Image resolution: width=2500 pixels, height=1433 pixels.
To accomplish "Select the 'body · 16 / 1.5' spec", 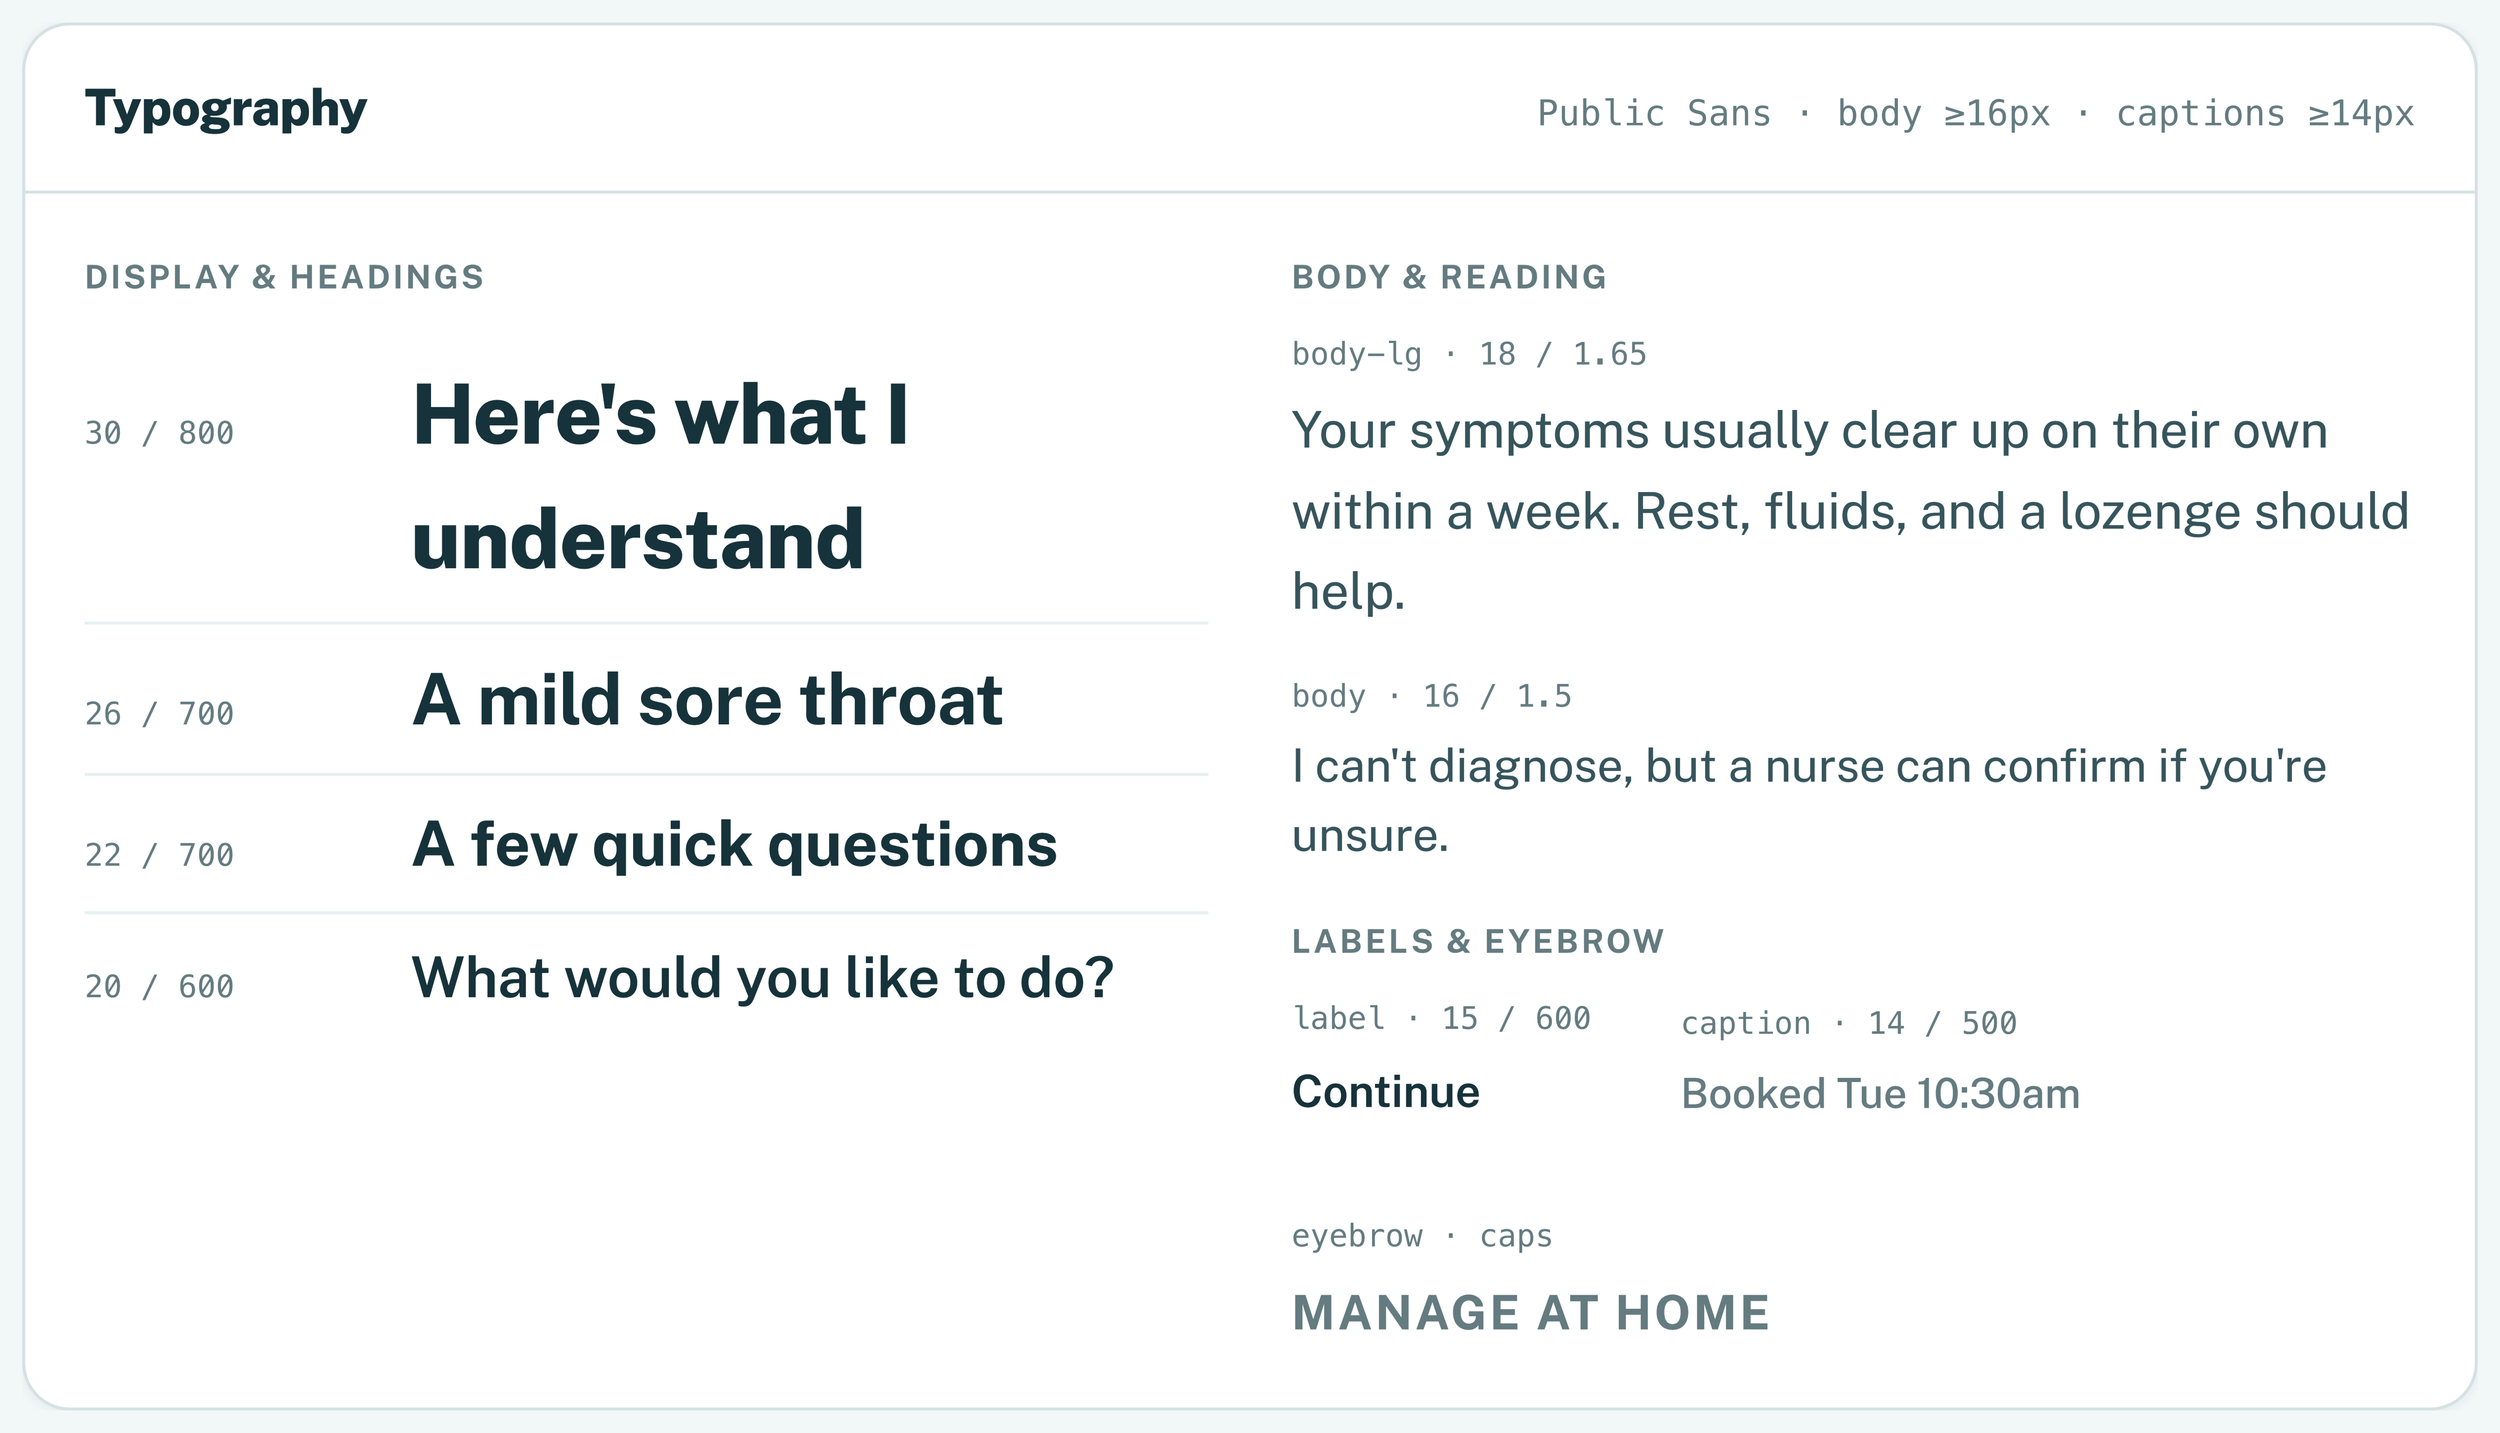I will tap(1431, 696).
